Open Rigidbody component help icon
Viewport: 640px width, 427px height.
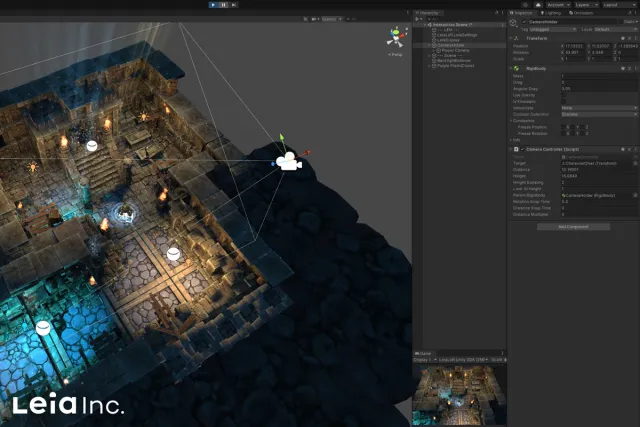(x=622, y=69)
